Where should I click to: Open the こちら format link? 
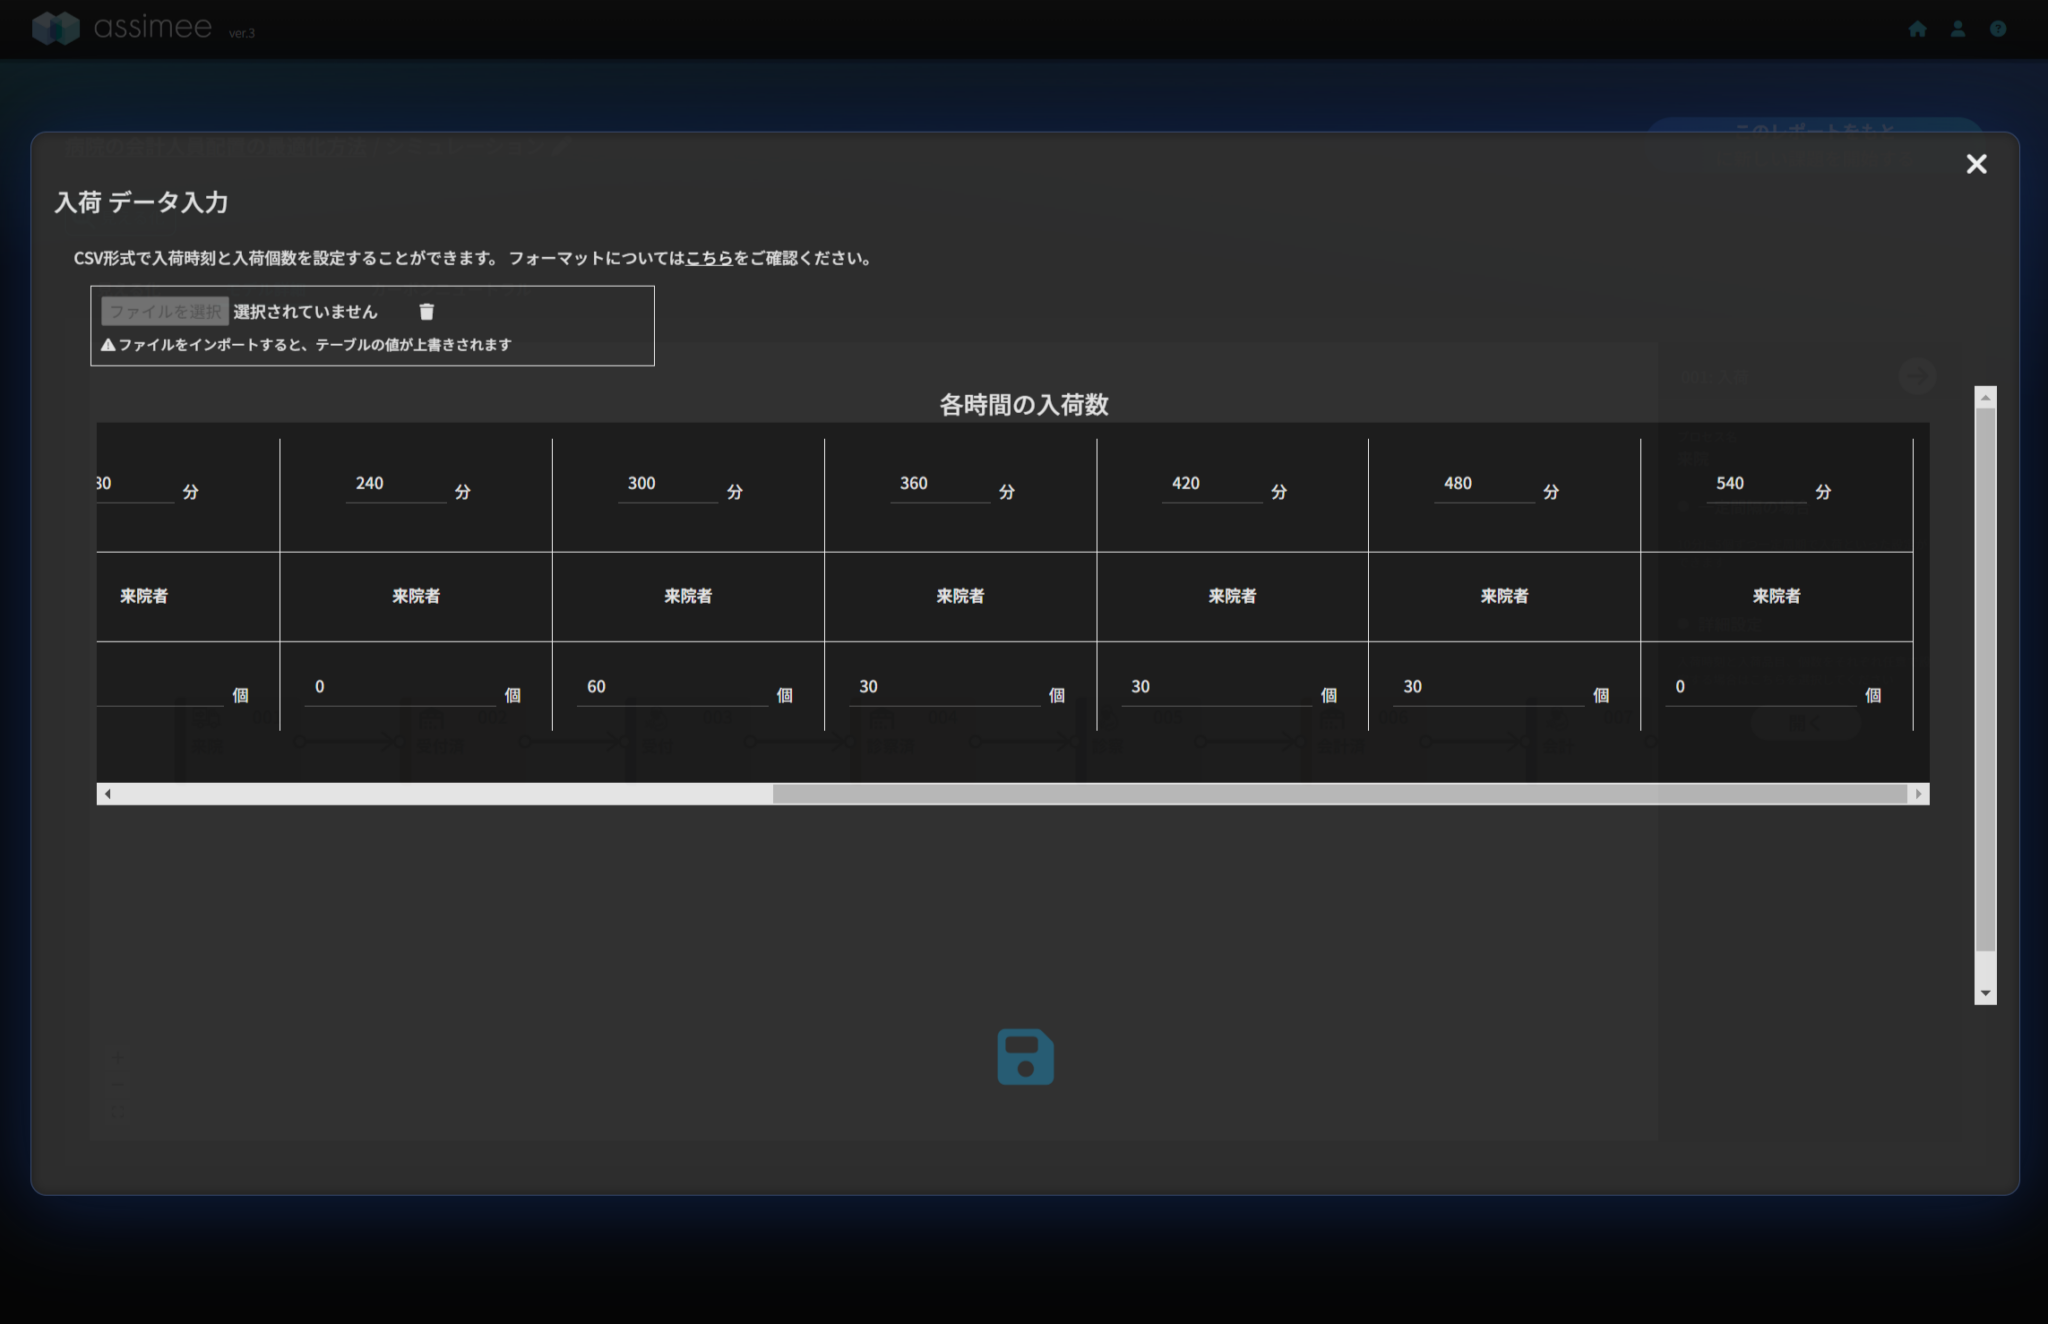click(709, 258)
